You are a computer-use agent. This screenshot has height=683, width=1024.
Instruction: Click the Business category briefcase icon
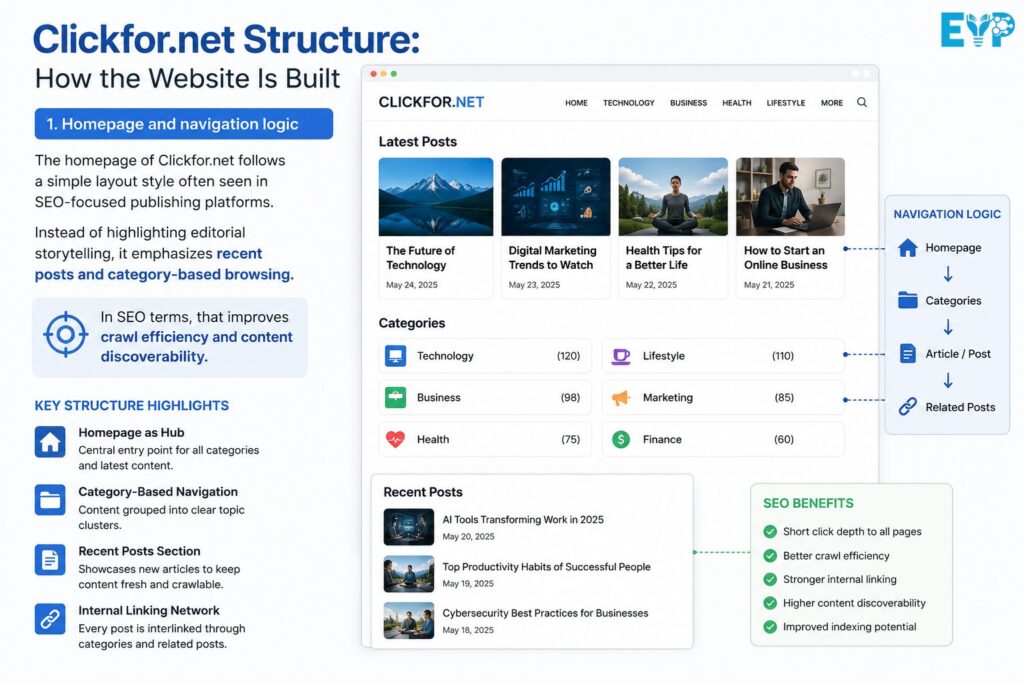(x=395, y=397)
